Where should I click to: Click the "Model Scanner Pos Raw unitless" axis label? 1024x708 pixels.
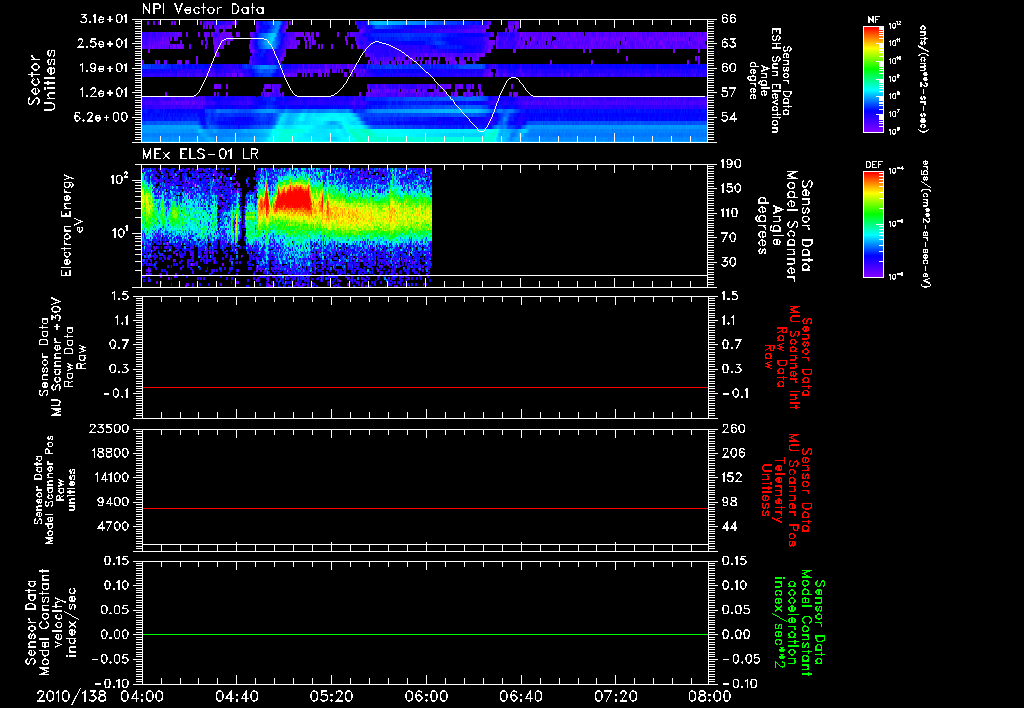pos(56,490)
